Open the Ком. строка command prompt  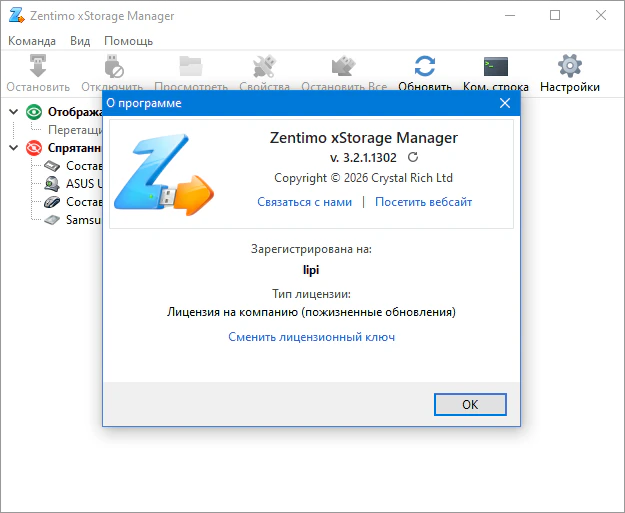[495, 67]
